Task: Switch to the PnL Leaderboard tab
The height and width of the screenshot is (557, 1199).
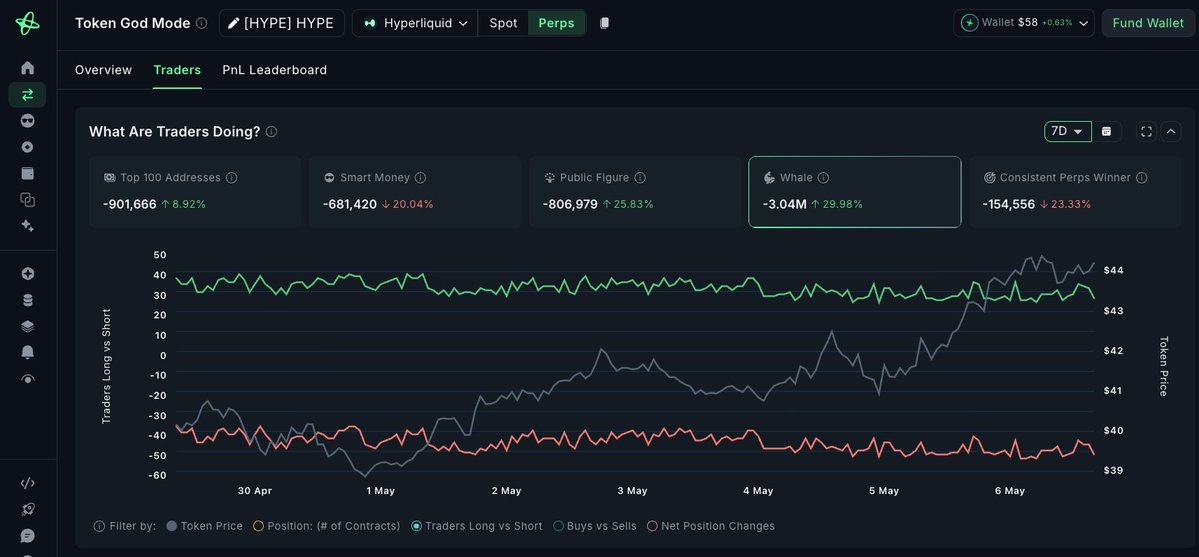Action: coord(275,70)
